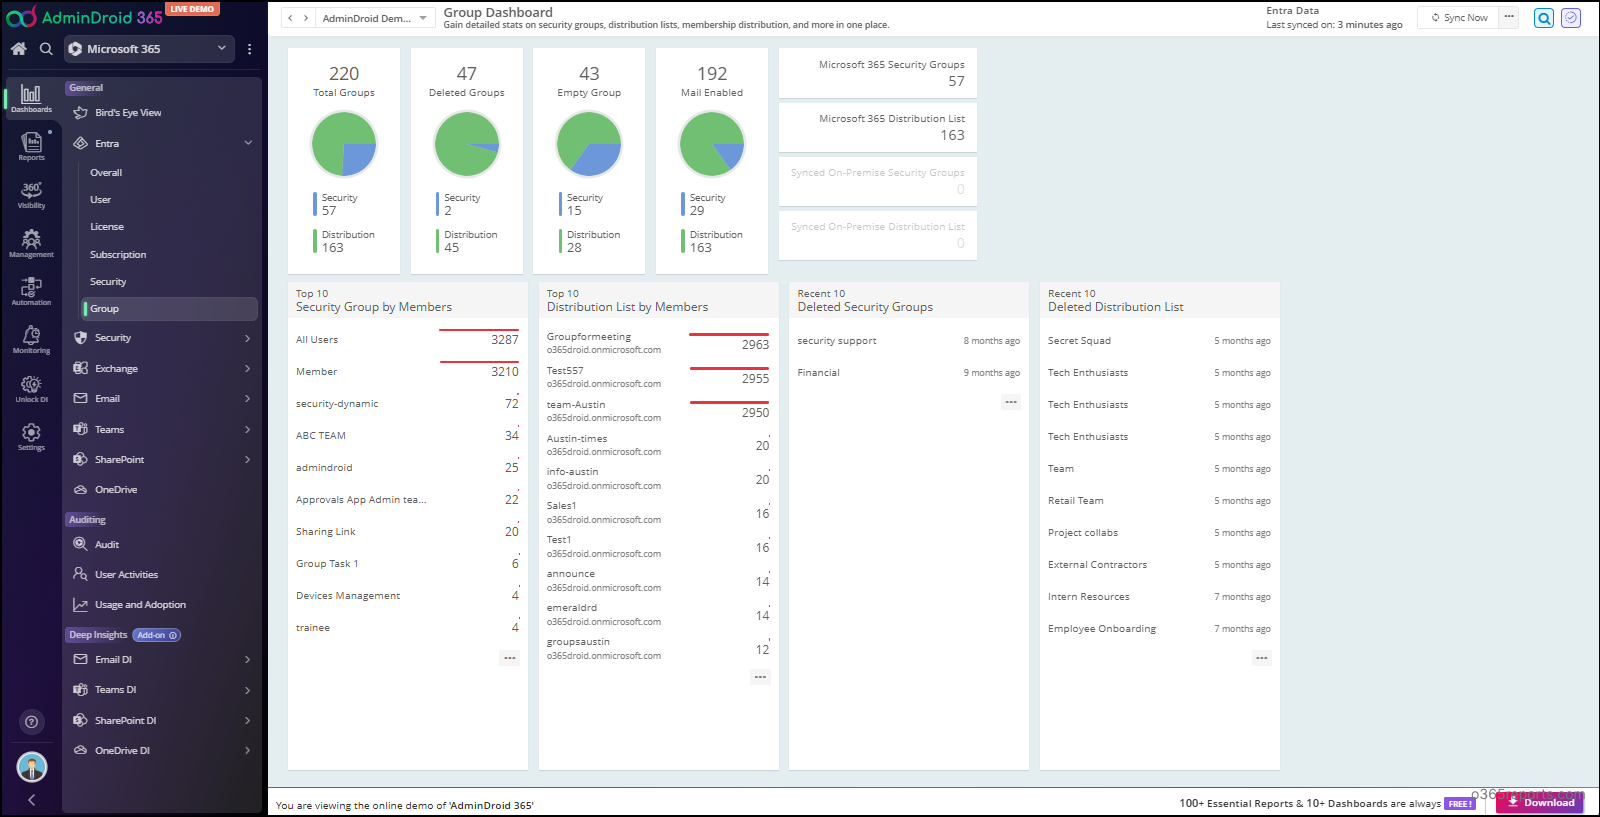Click the sidebar search magnifier icon
Image resolution: width=1600 pixels, height=817 pixels.
coord(46,48)
